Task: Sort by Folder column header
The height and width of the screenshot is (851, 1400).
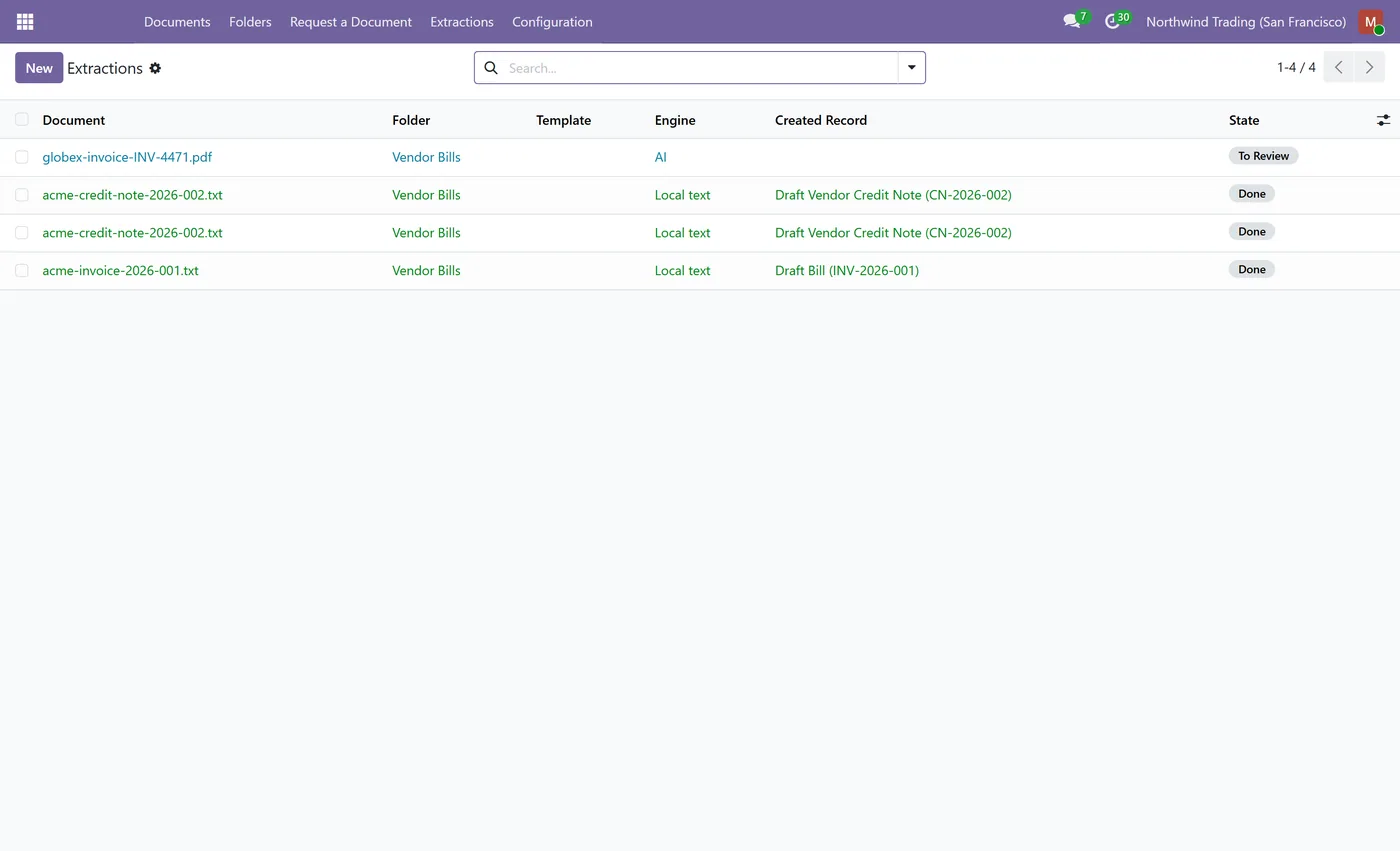Action: 411,120
